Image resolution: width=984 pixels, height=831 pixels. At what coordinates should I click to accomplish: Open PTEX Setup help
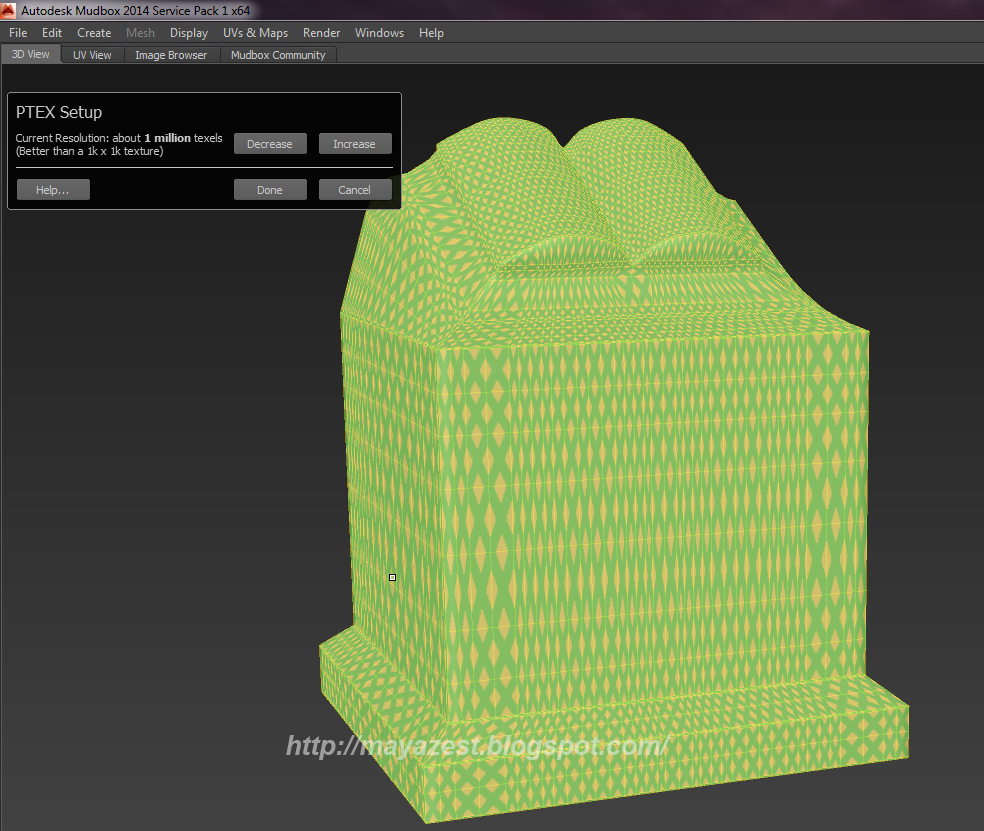(x=52, y=189)
